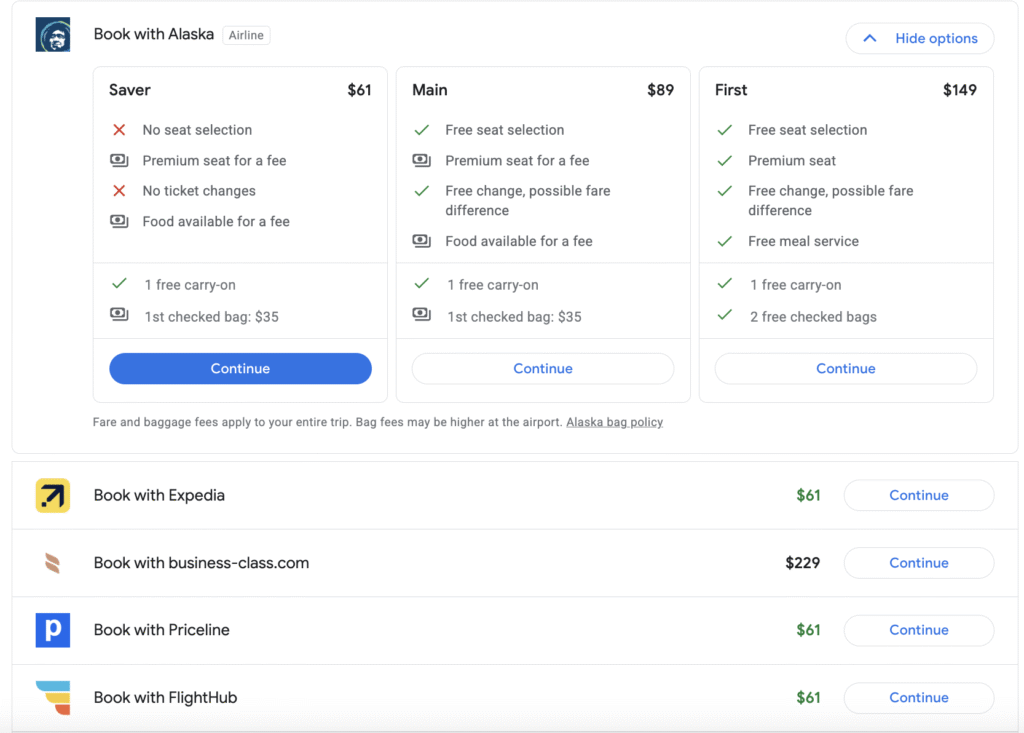The width and height of the screenshot is (1024, 733).
Task: Click checkmark beside Main Free change, possible fare difference
Action: pos(422,191)
